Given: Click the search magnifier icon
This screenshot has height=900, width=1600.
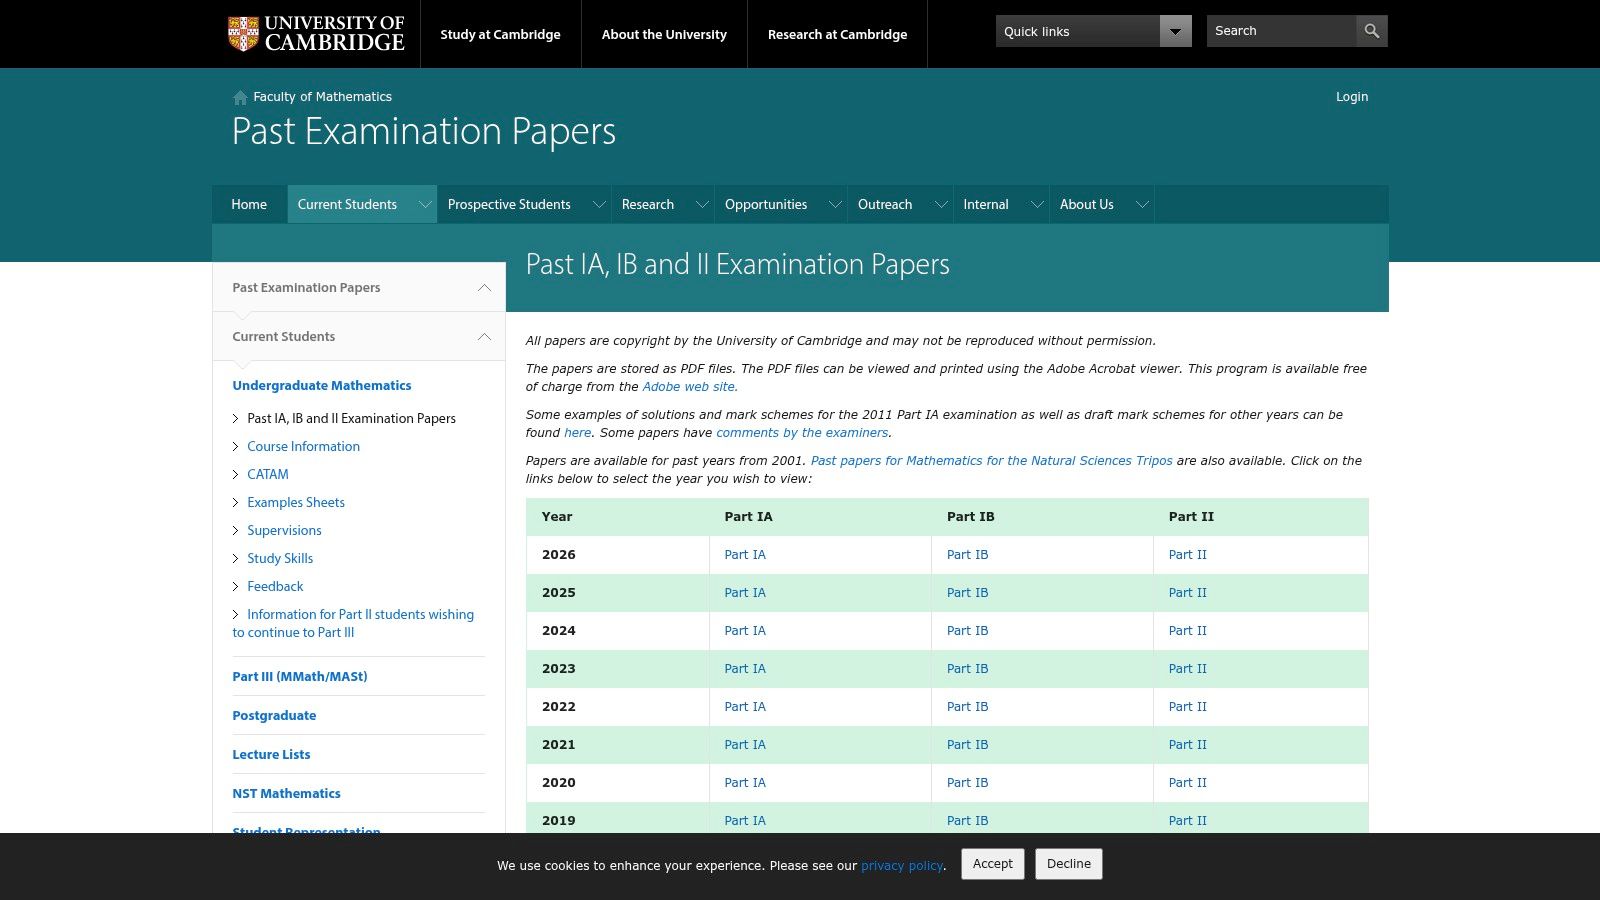Looking at the screenshot, I should pos(1372,31).
